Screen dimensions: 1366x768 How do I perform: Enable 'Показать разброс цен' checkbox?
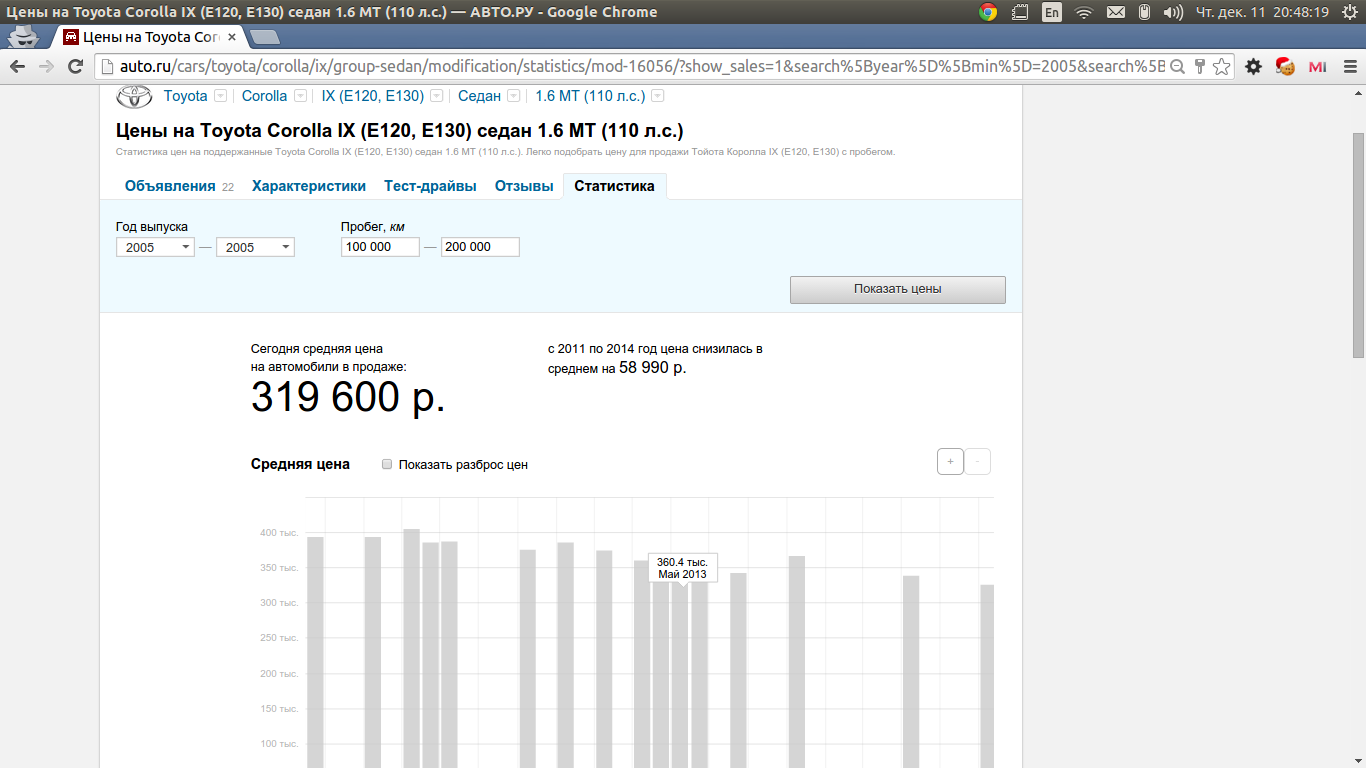click(x=387, y=464)
